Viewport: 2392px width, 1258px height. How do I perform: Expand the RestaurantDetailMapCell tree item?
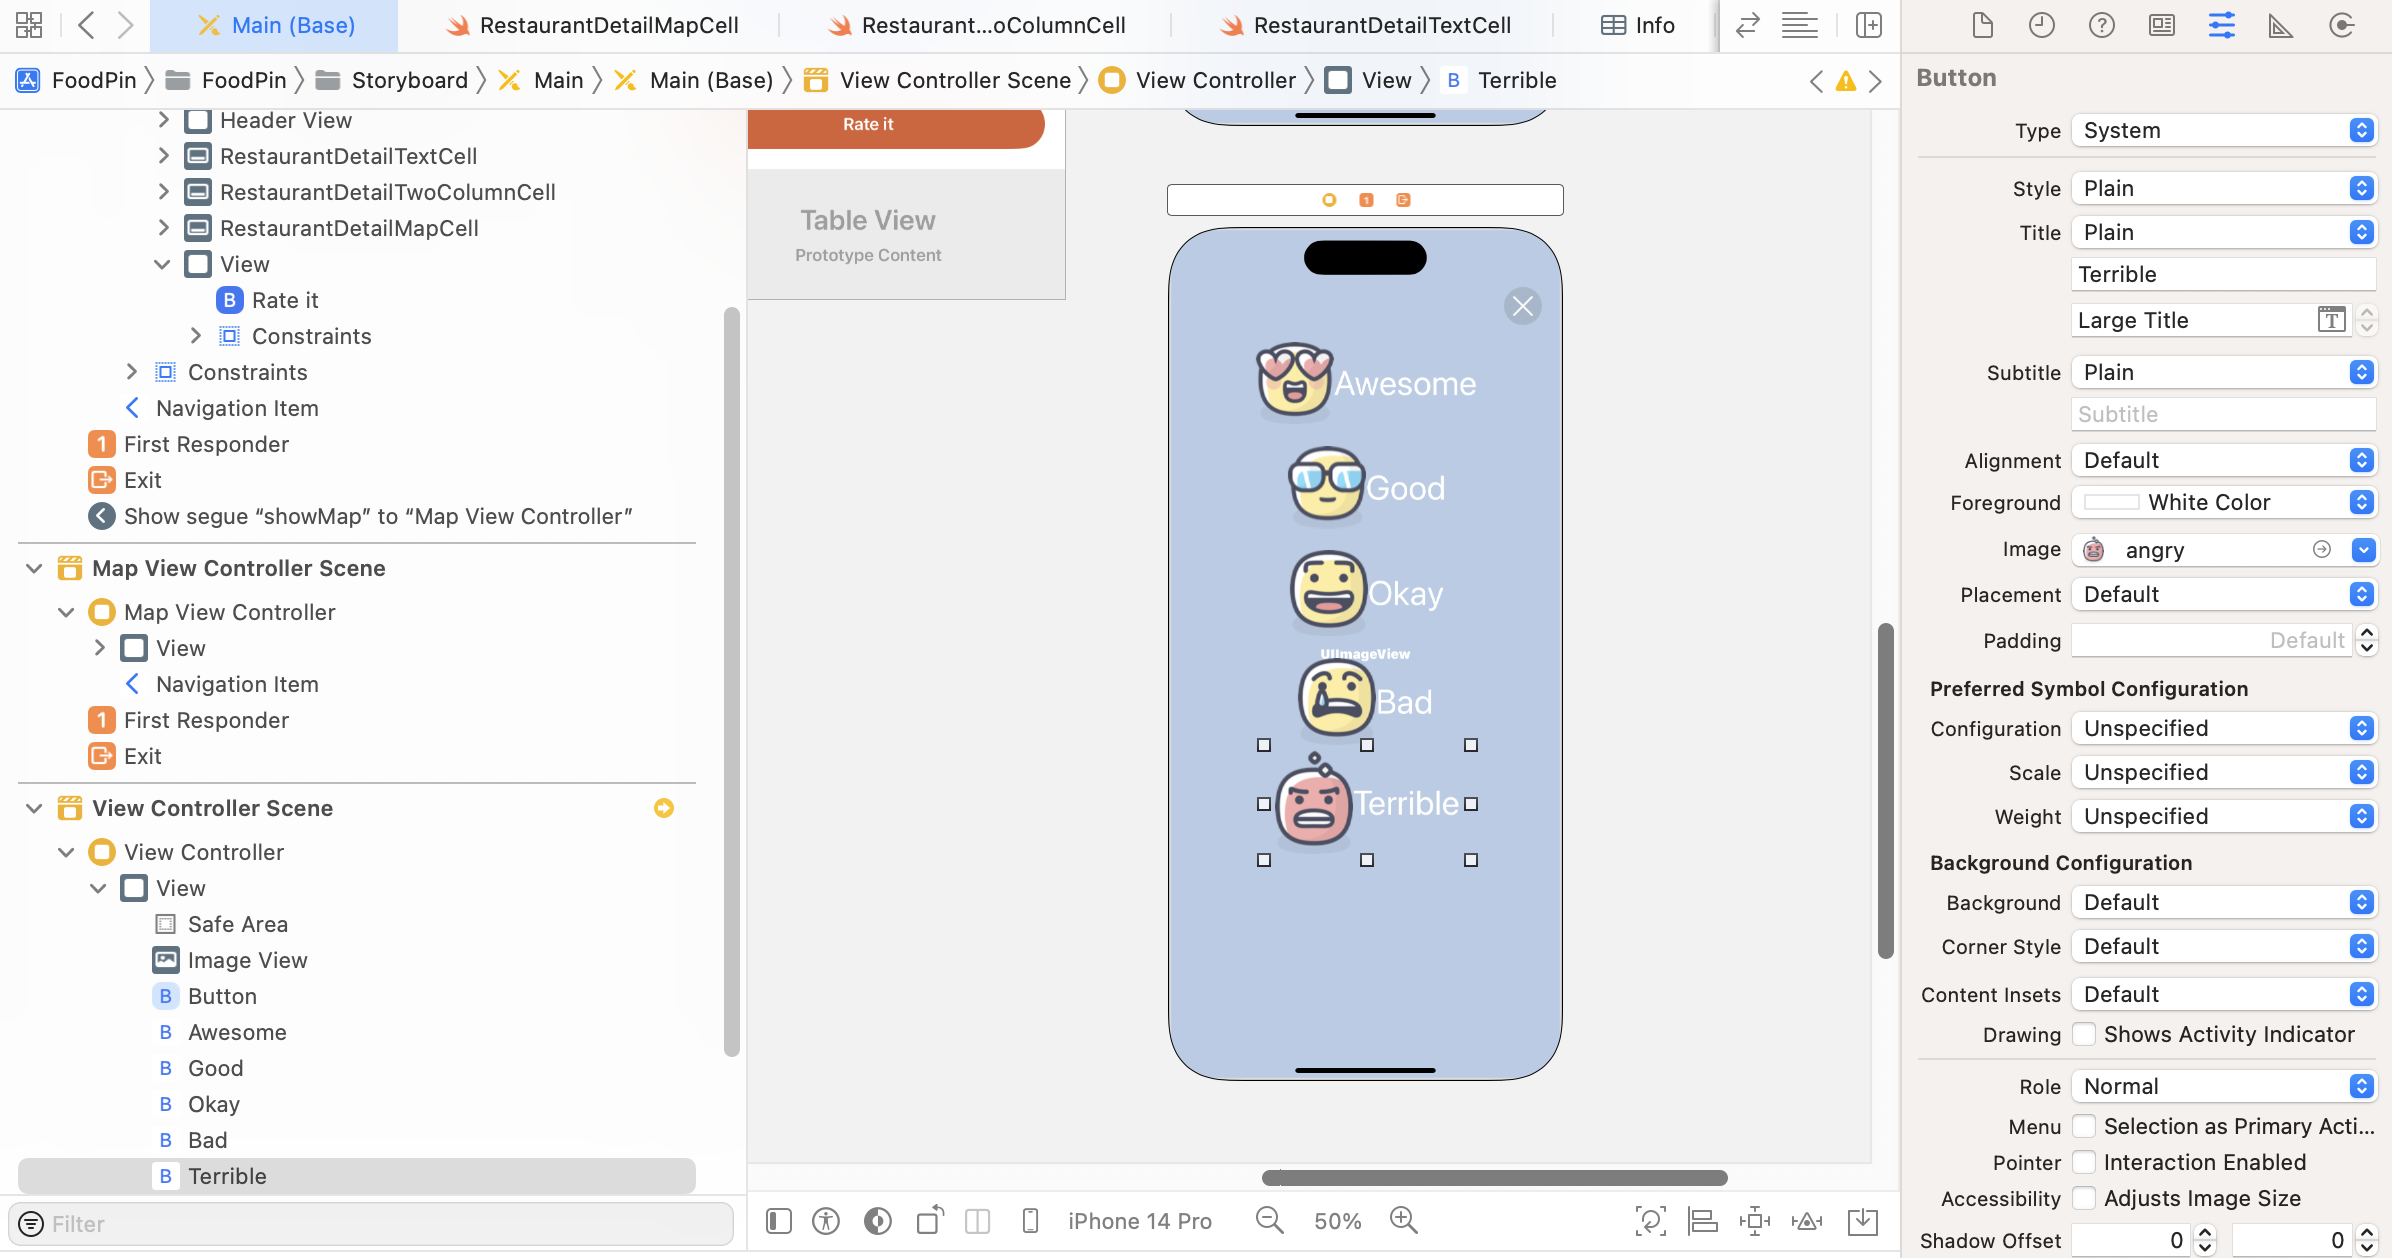pyautogui.click(x=163, y=228)
